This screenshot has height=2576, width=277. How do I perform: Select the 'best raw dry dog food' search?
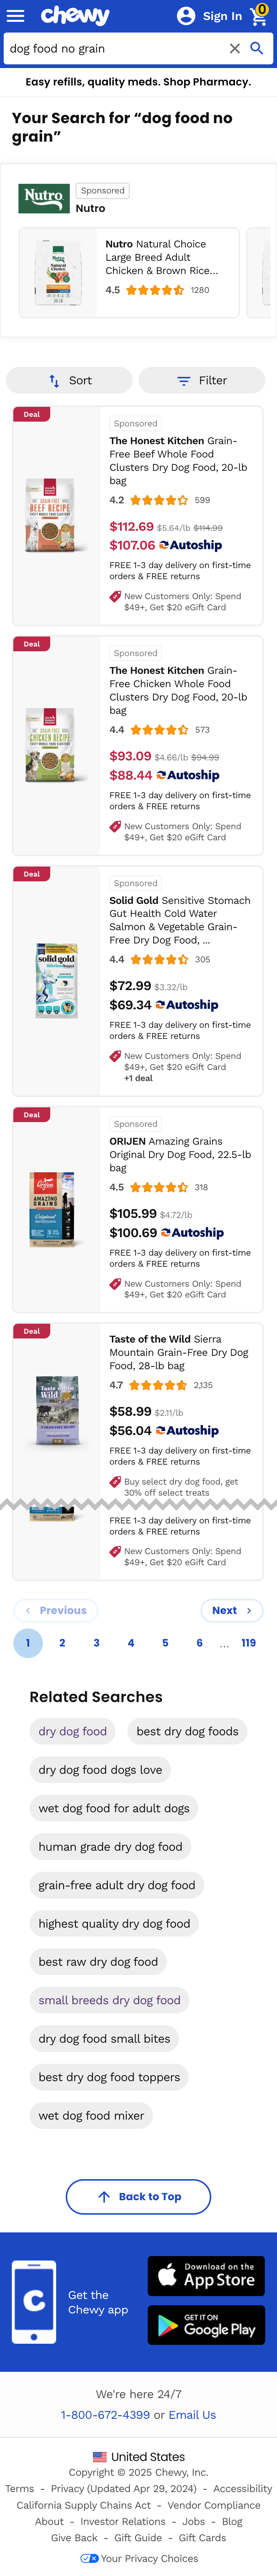(98, 1962)
